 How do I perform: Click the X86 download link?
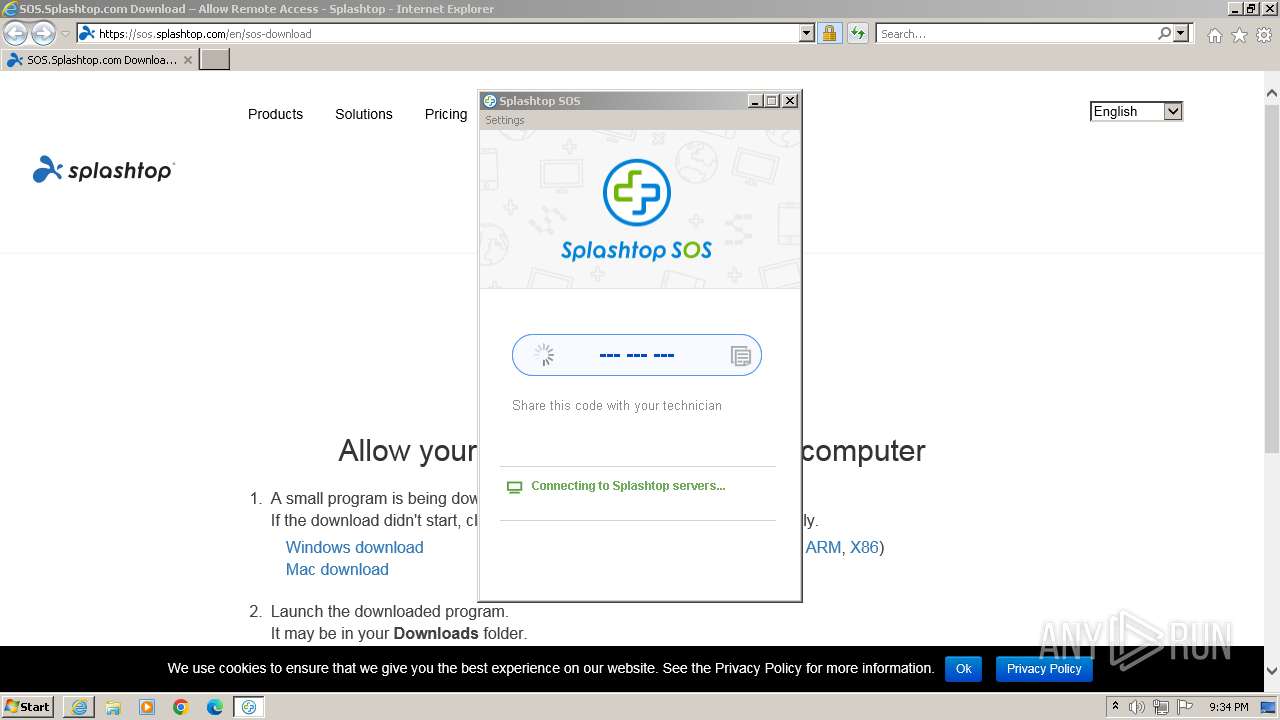864,548
